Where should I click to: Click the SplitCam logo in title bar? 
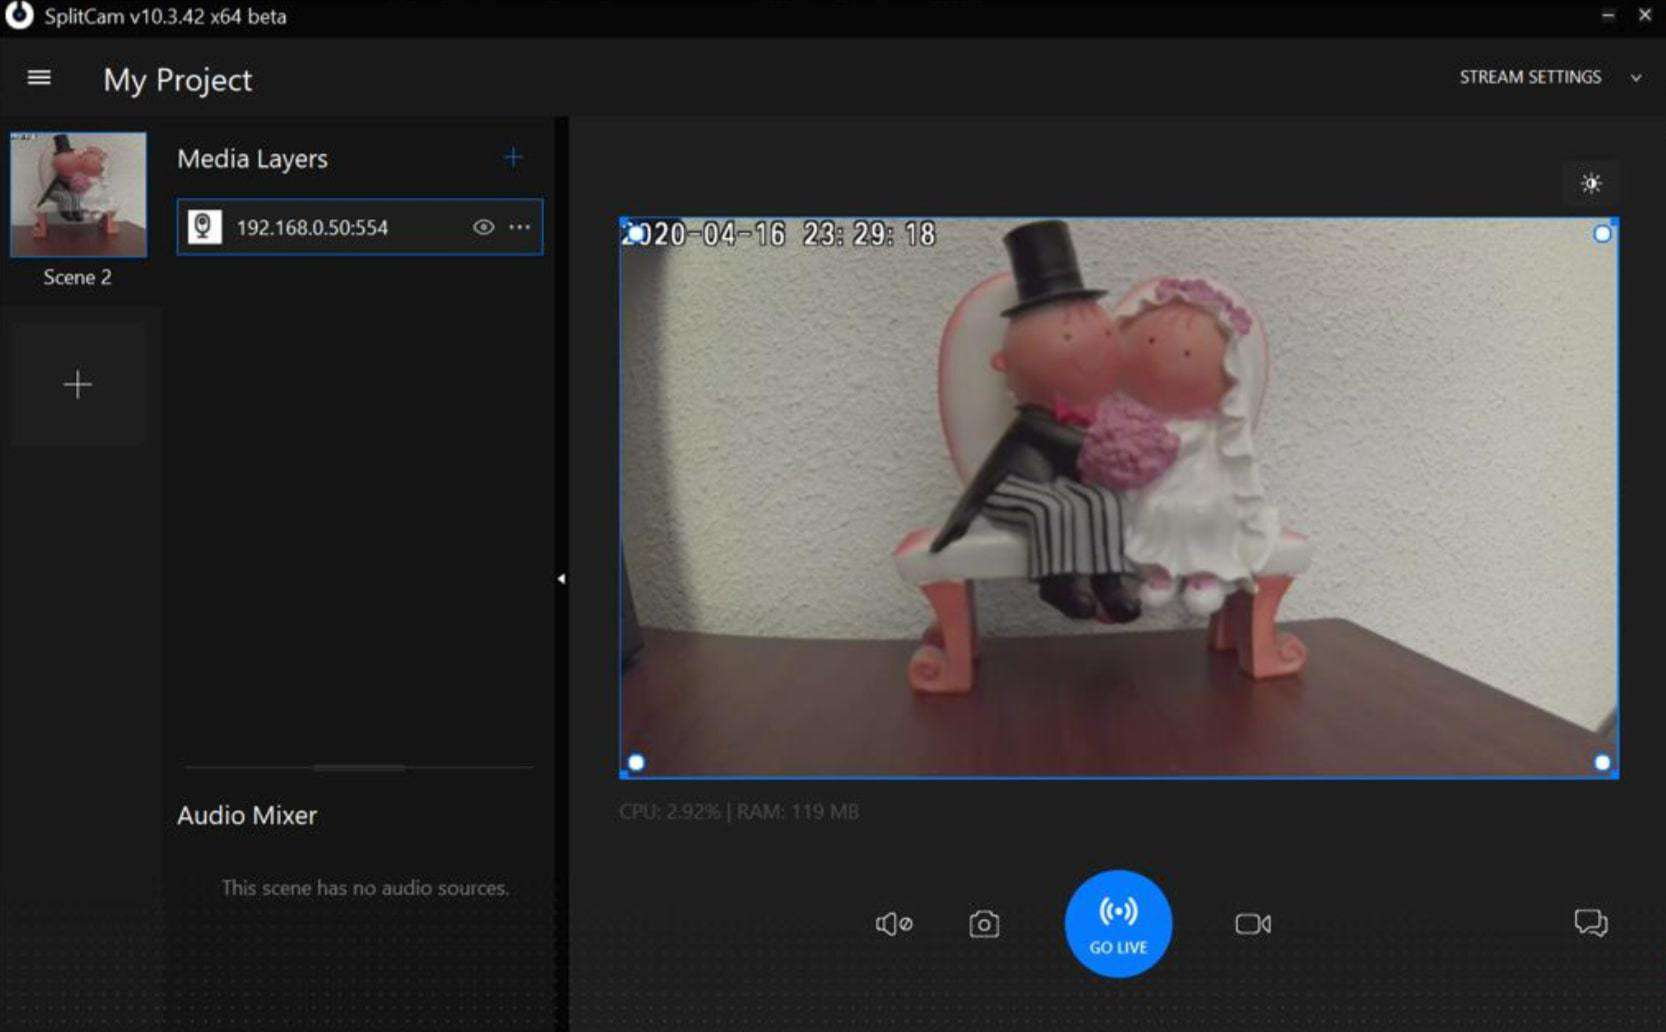tap(19, 16)
